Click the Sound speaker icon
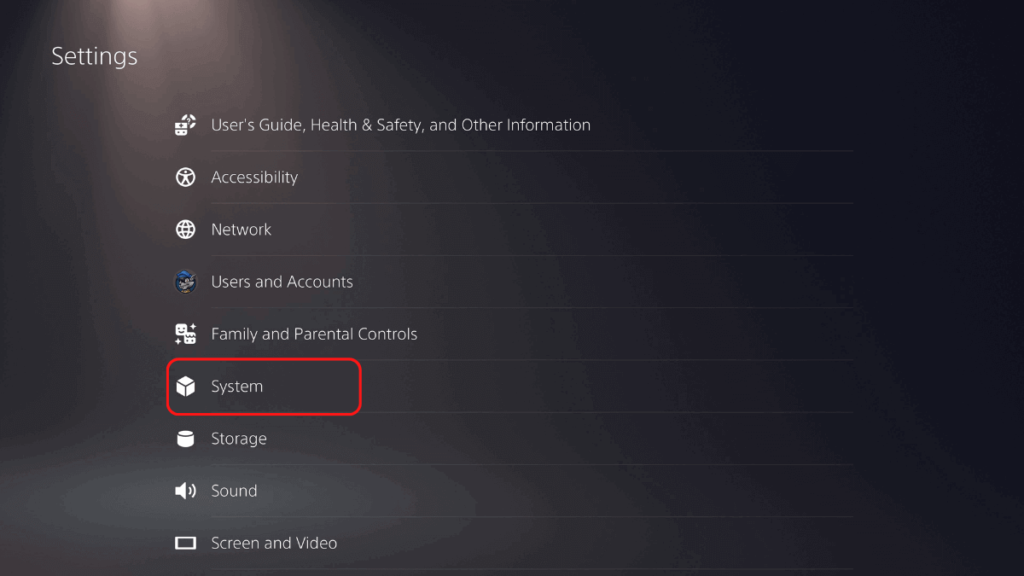Screen dimensions: 1024x576 pos(185,490)
